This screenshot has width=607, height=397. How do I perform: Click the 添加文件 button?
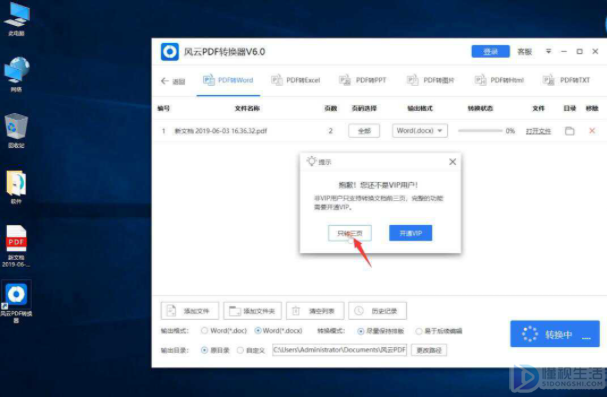coord(190,311)
